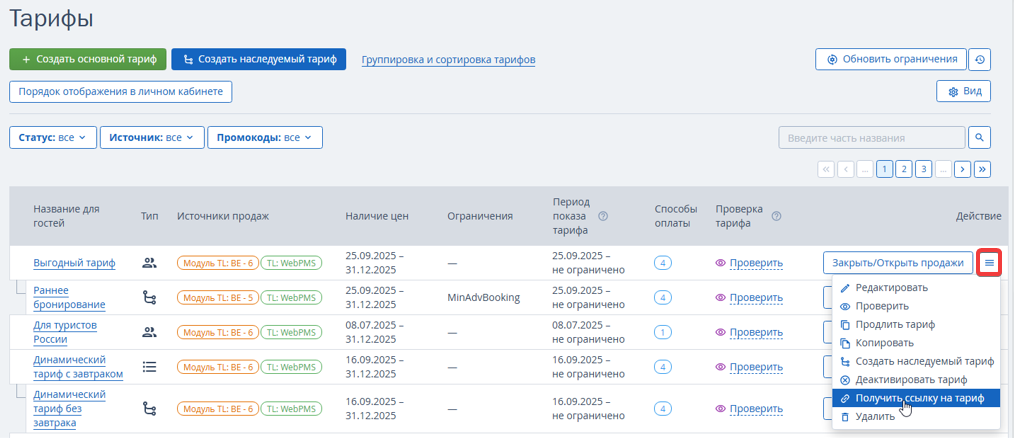Click the list type icon for Динамический тариф с завтраком

(150, 367)
